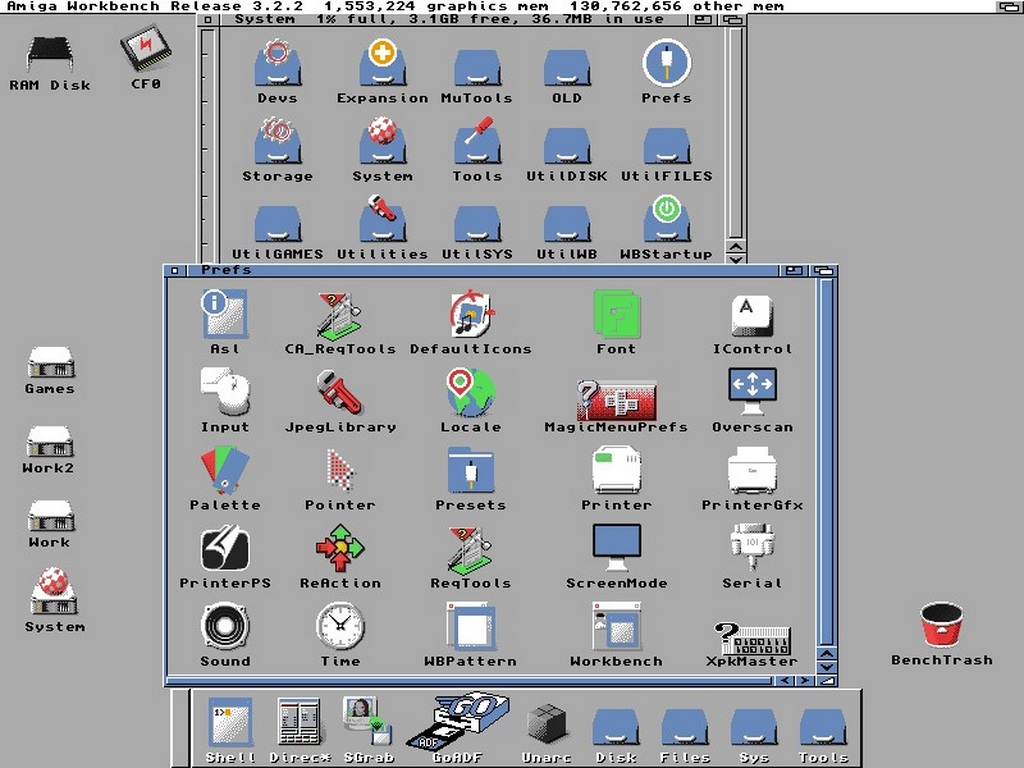
Task: Select the MuTools drawer
Action: [477, 68]
